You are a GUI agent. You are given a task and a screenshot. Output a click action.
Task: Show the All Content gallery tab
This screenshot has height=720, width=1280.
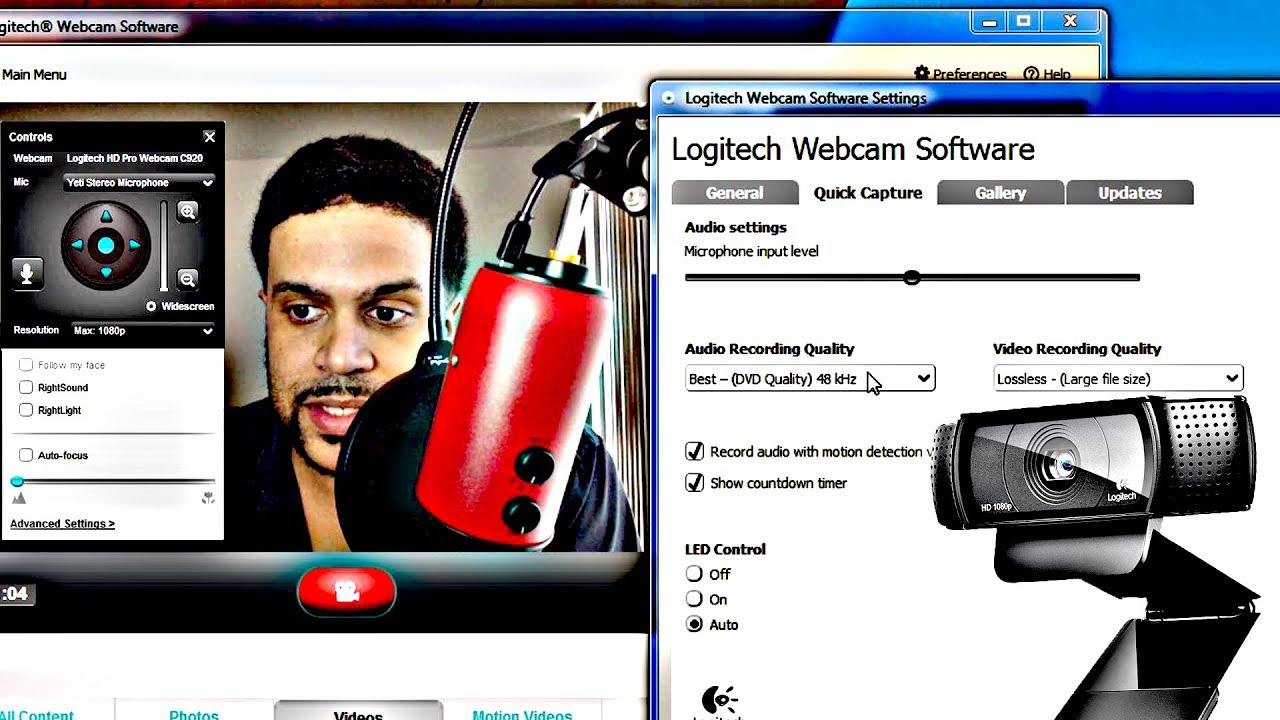coord(38,712)
